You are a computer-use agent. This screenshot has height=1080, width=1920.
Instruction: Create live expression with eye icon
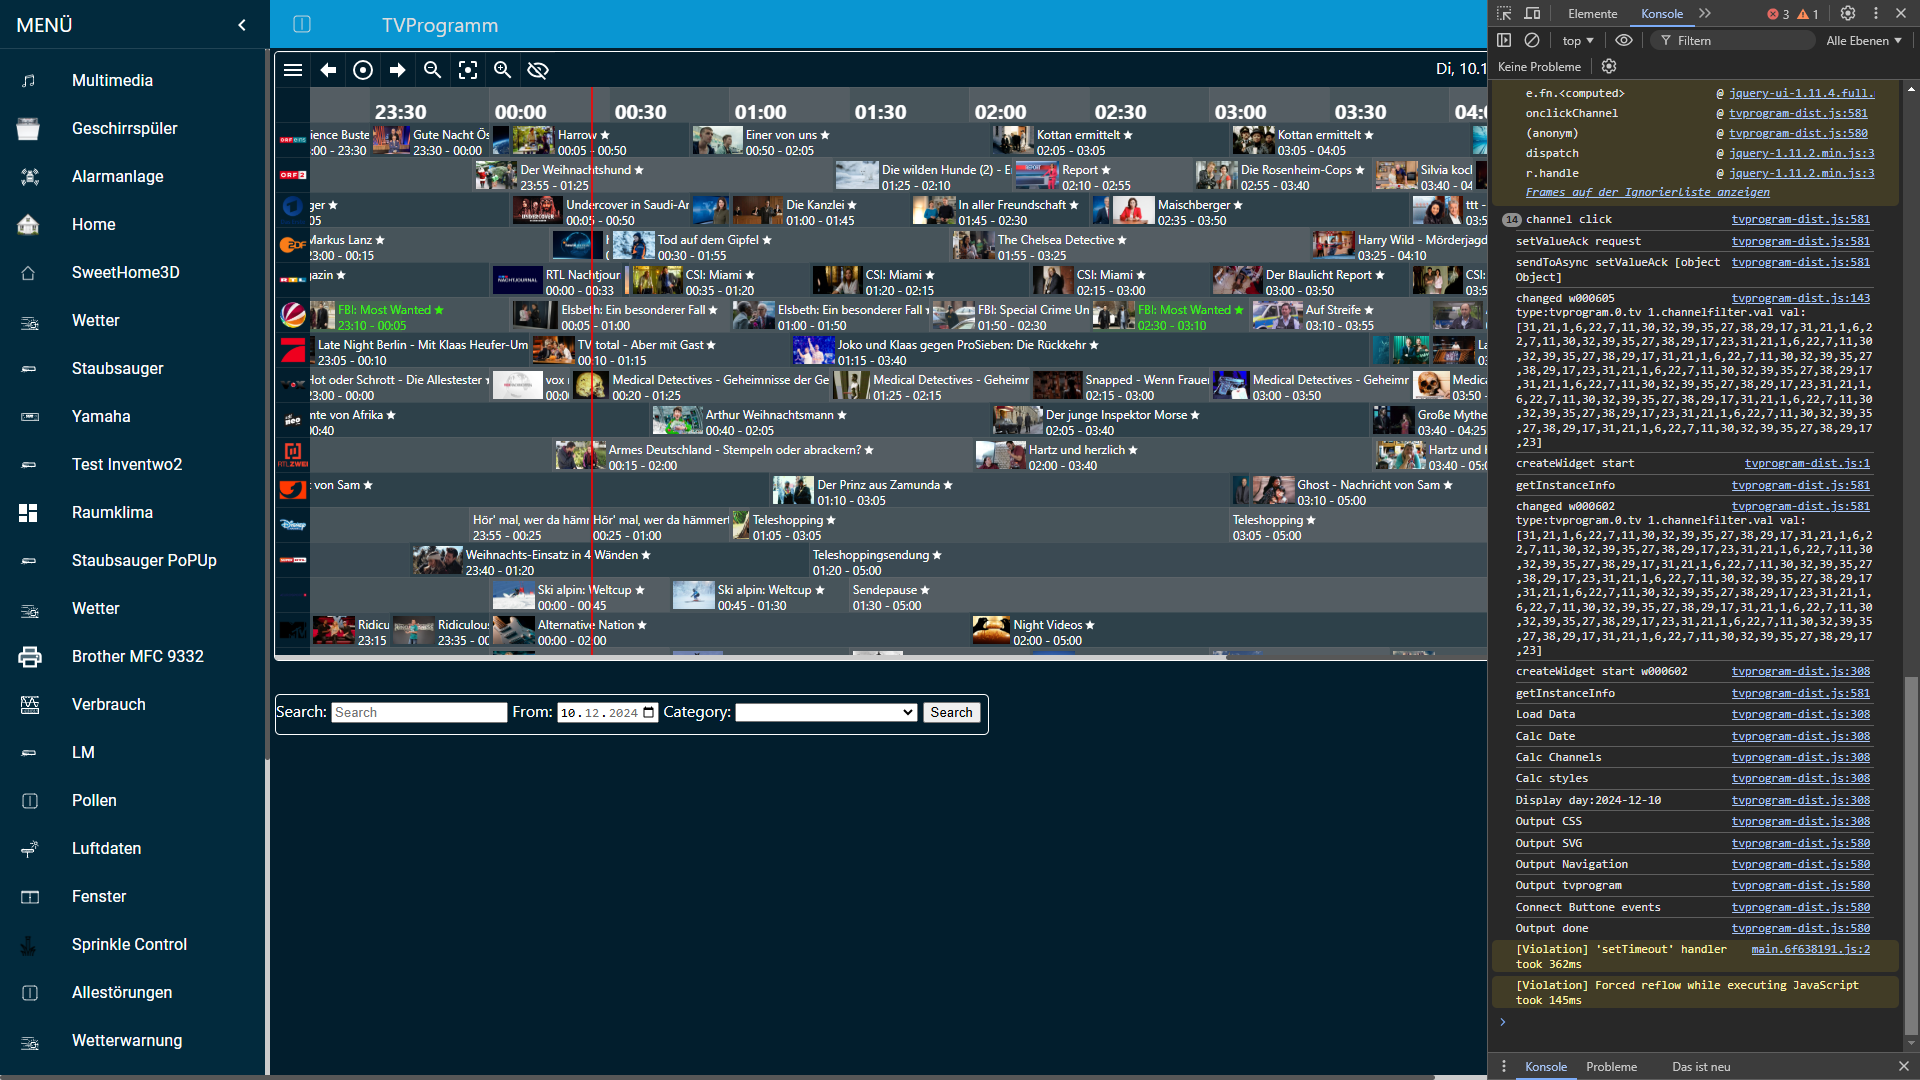point(1624,40)
